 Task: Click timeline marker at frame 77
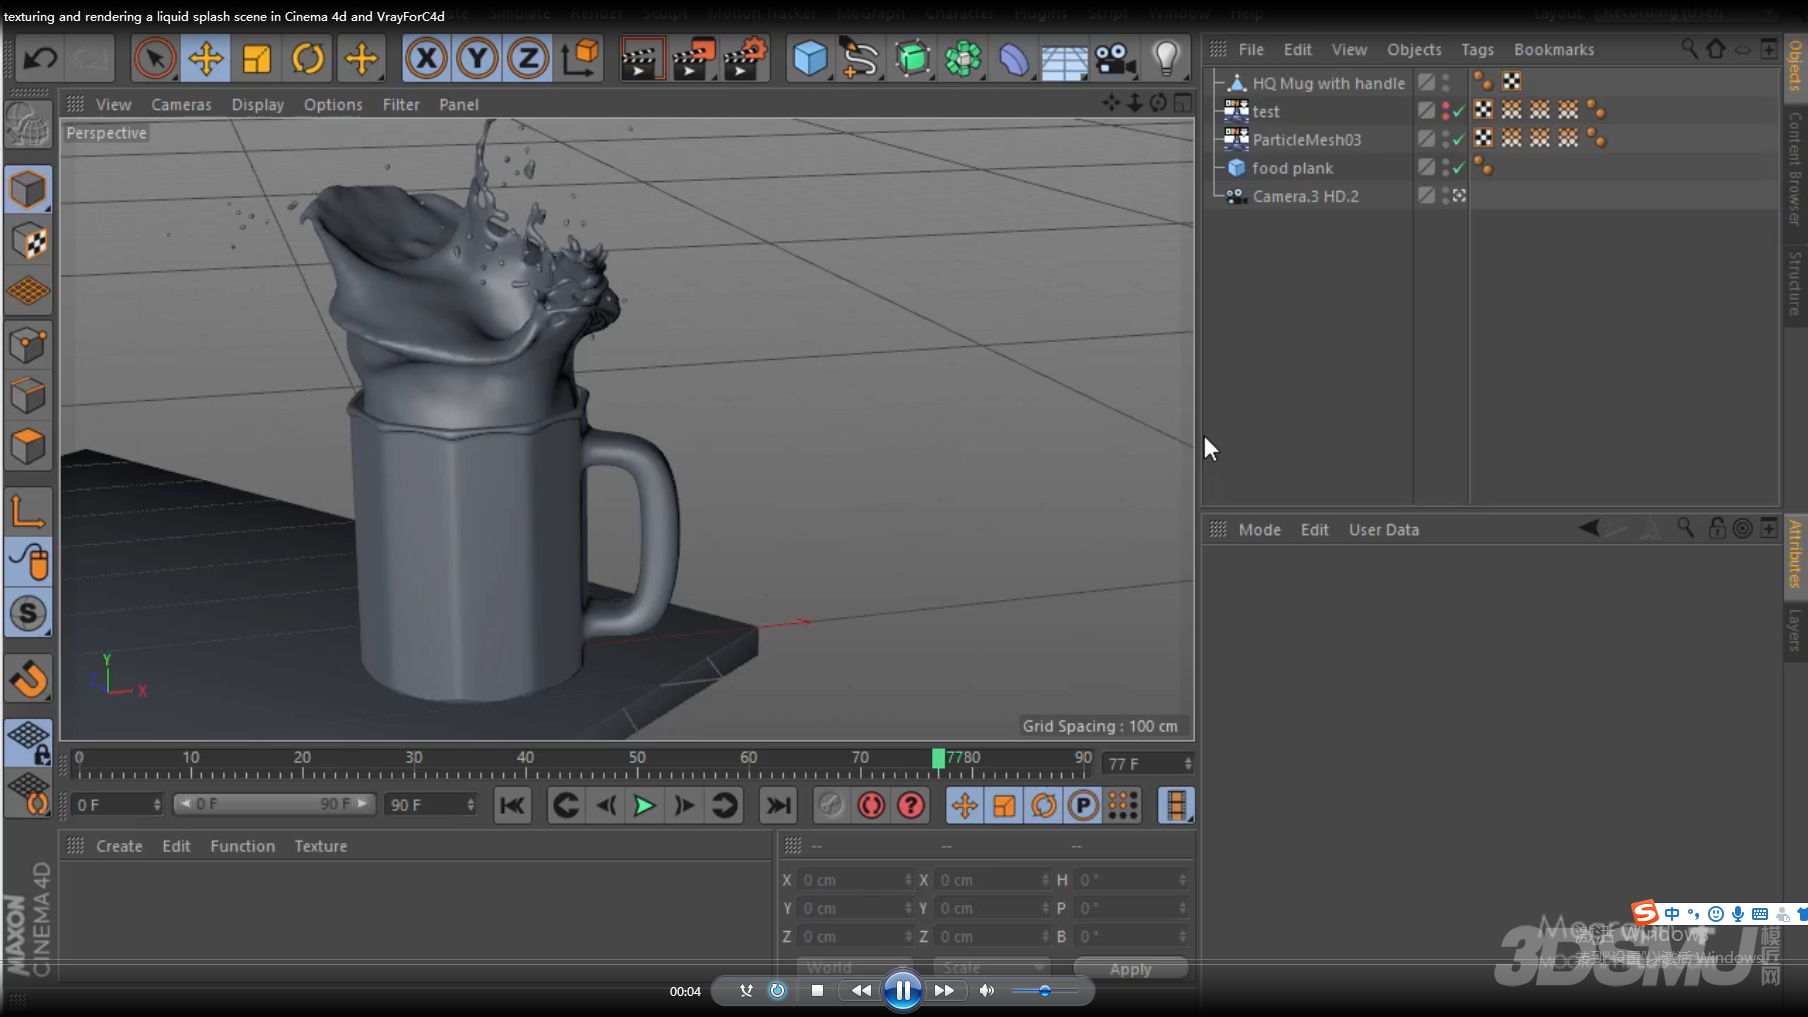[x=938, y=759]
